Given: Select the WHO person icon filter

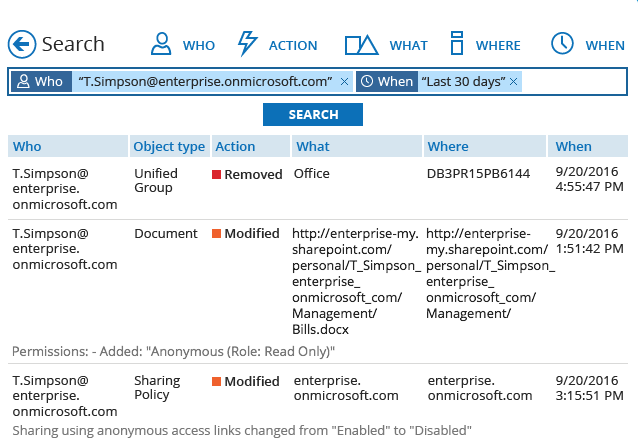Looking at the screenshot, I should (x=161, y=44).
